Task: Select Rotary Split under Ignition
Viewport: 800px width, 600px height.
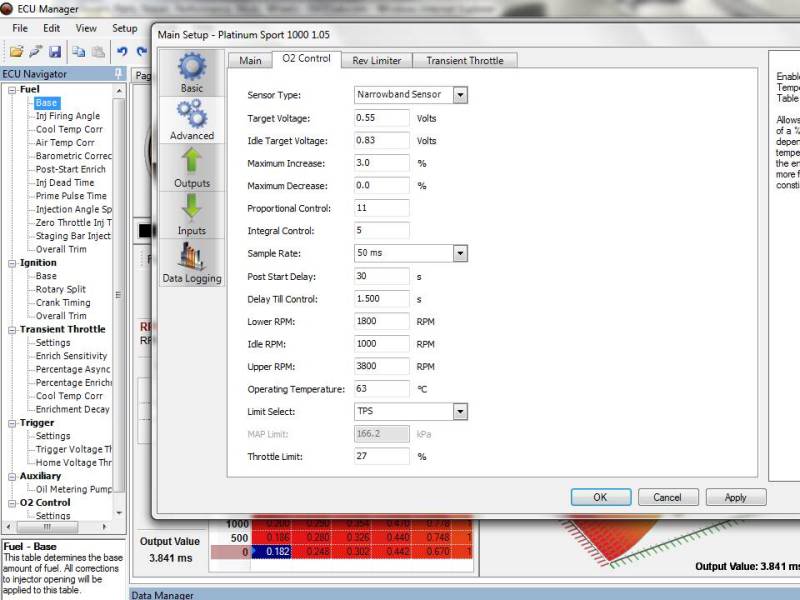Action: (60, 289)
